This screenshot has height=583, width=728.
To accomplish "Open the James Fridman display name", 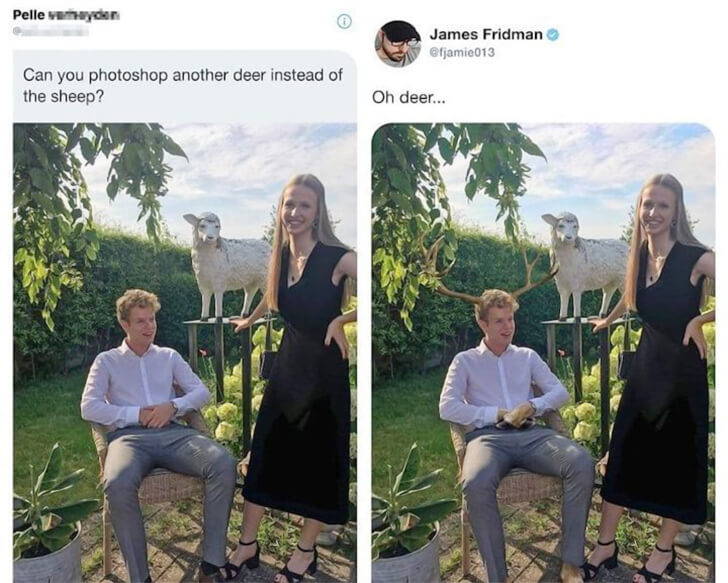I will point(486,34).
